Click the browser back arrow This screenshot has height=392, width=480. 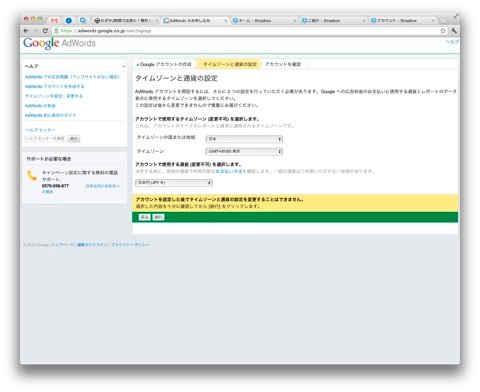coord(26,31)
